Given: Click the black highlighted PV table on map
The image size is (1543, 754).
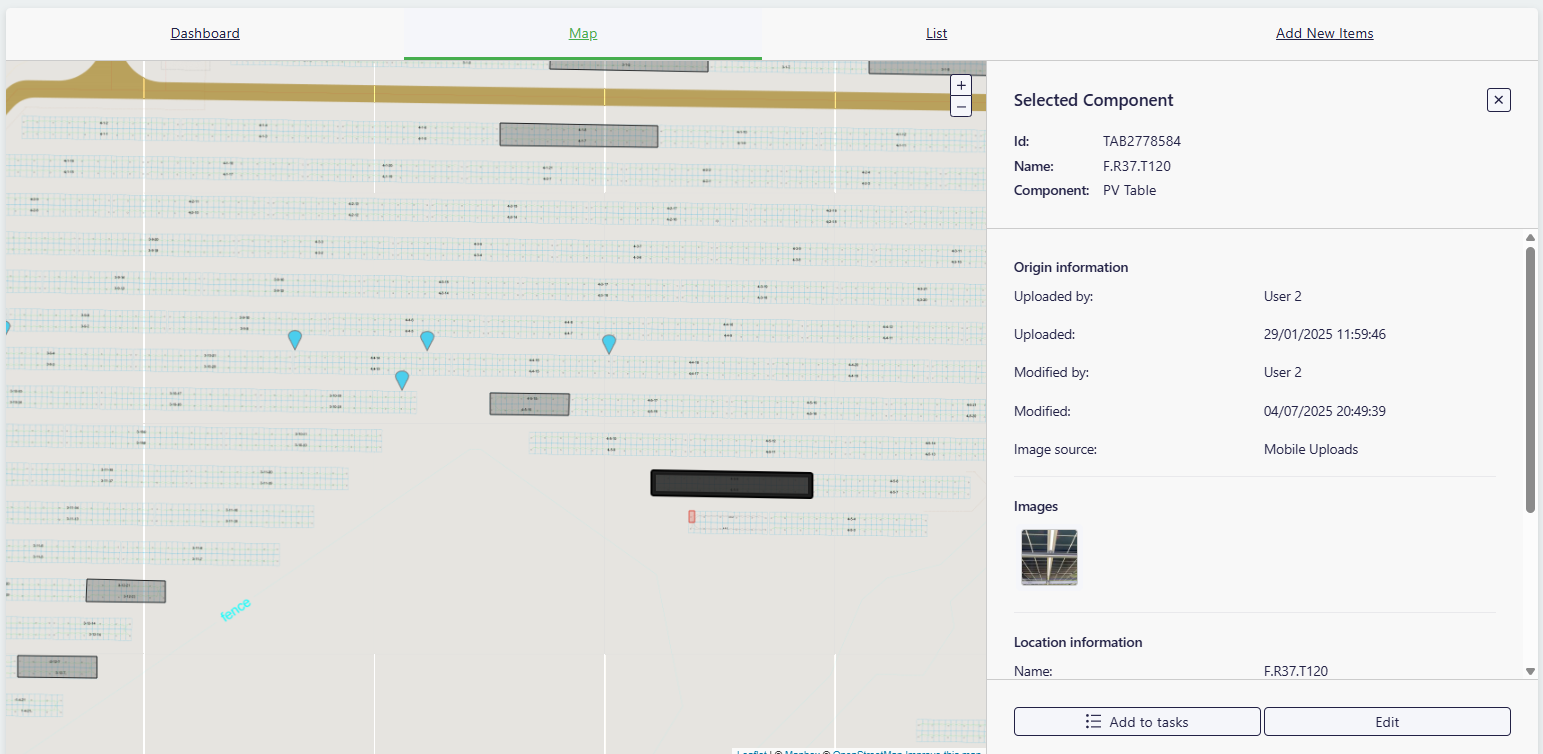Looking at the screenshot, I should pos(731,484).
